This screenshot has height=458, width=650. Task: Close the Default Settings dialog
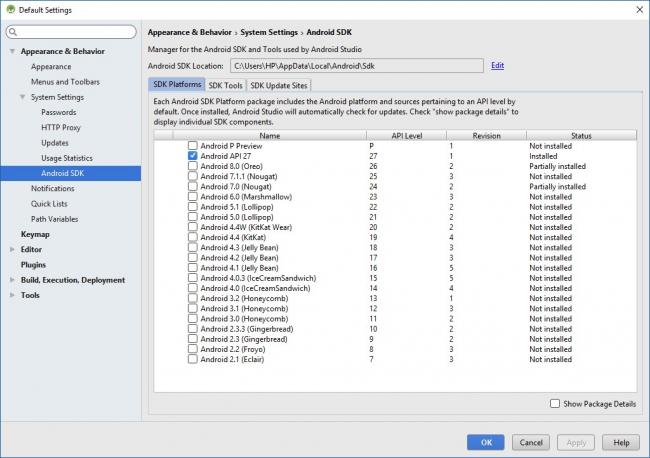point(640,10)
